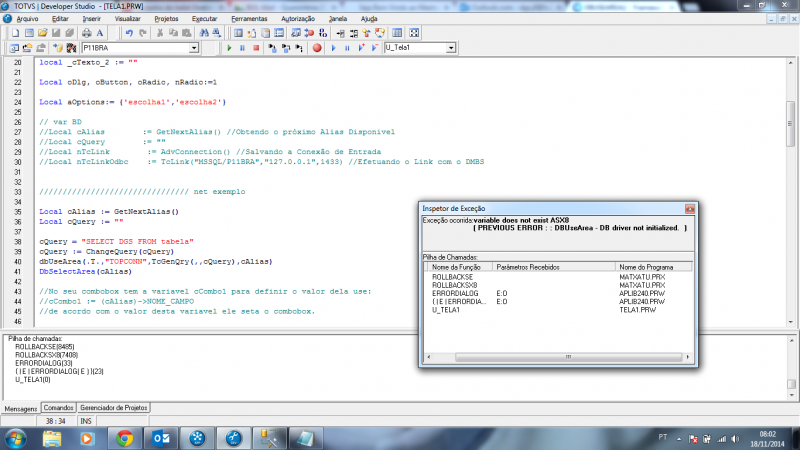
Task: Select the U_TELA1 row in exception inspector
Action: [558, 310]
